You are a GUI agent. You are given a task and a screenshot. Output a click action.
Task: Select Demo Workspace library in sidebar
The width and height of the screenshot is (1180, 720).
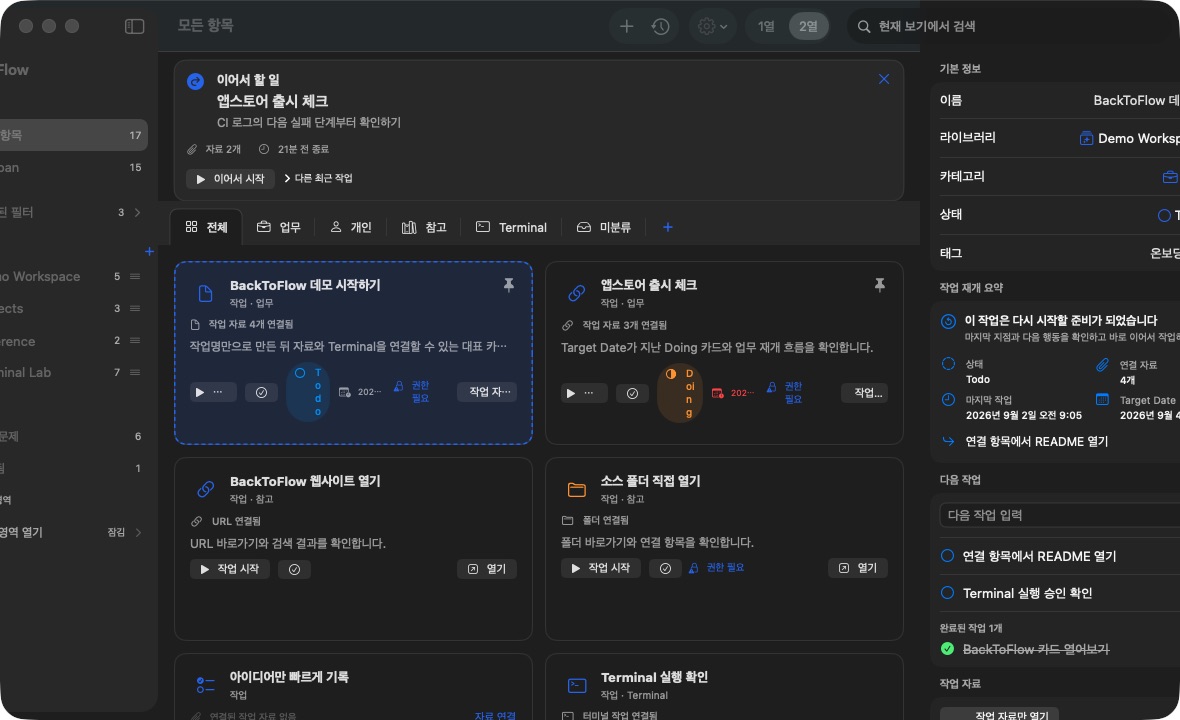(71, 277)
